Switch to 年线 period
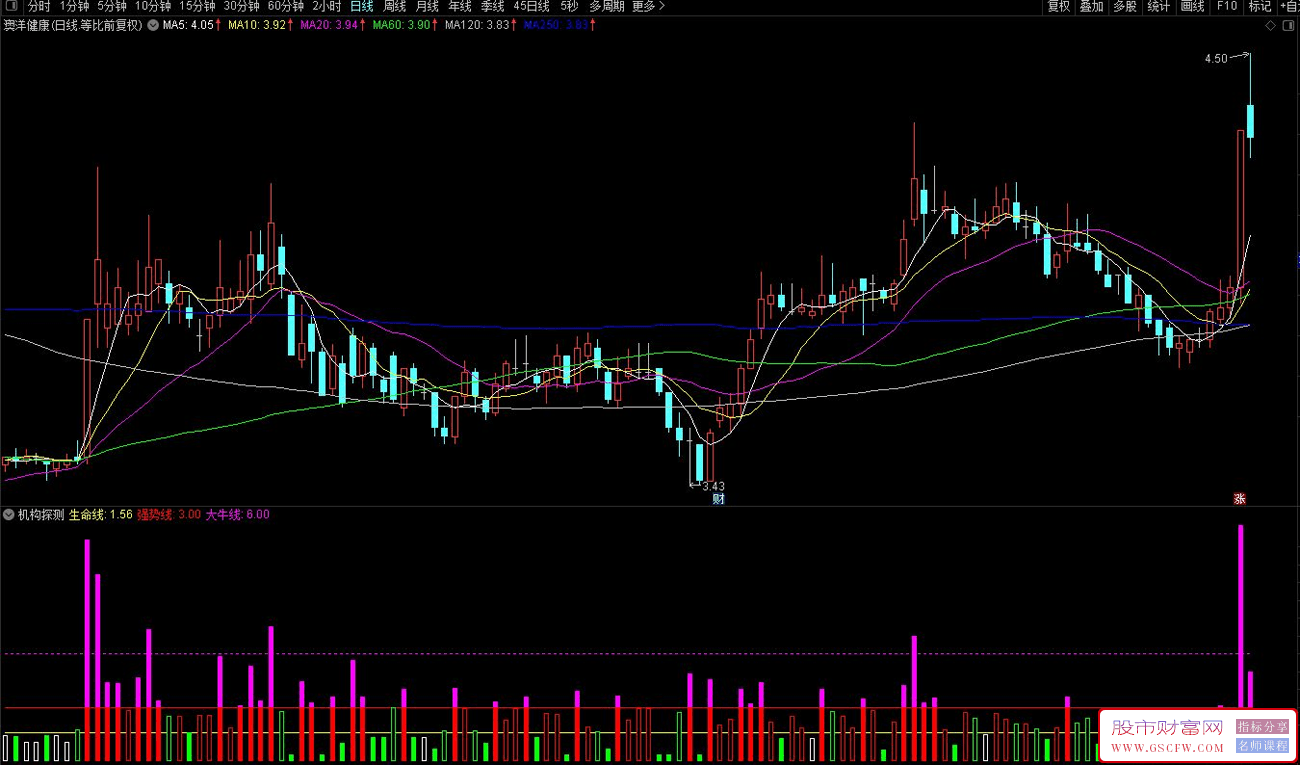This screenshot has height=765, width=1300. coord(460,6)
